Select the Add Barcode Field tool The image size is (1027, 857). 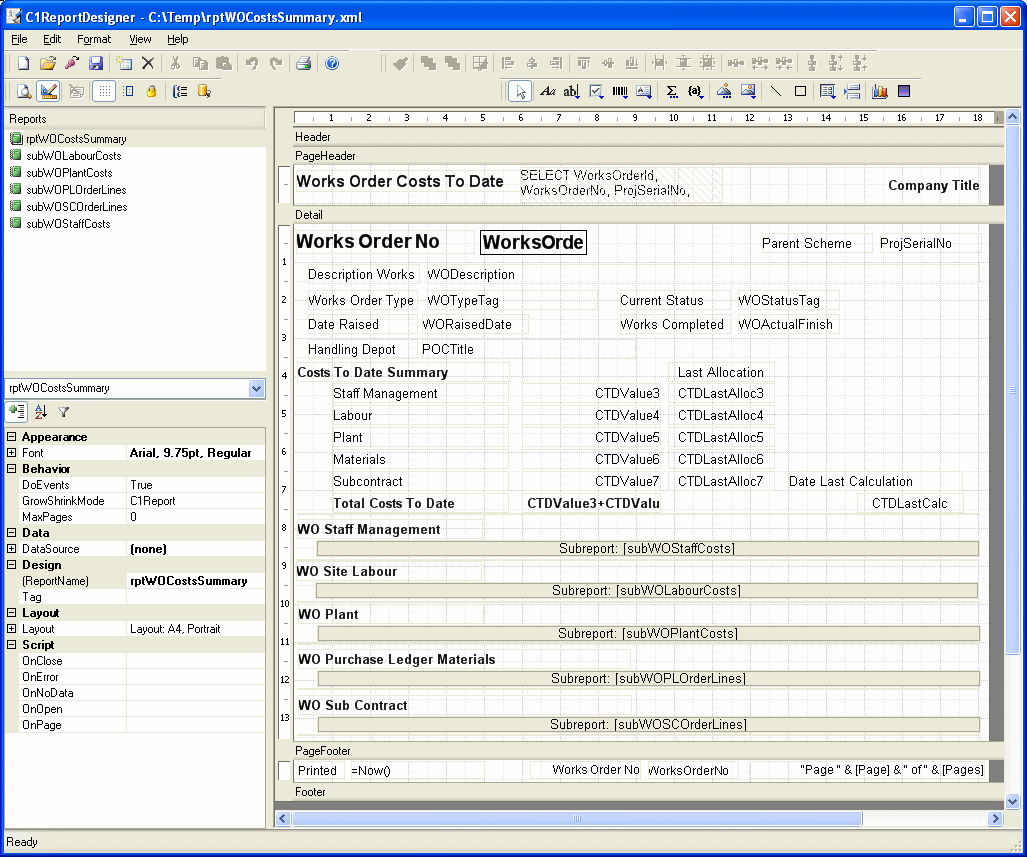(620, 91)
